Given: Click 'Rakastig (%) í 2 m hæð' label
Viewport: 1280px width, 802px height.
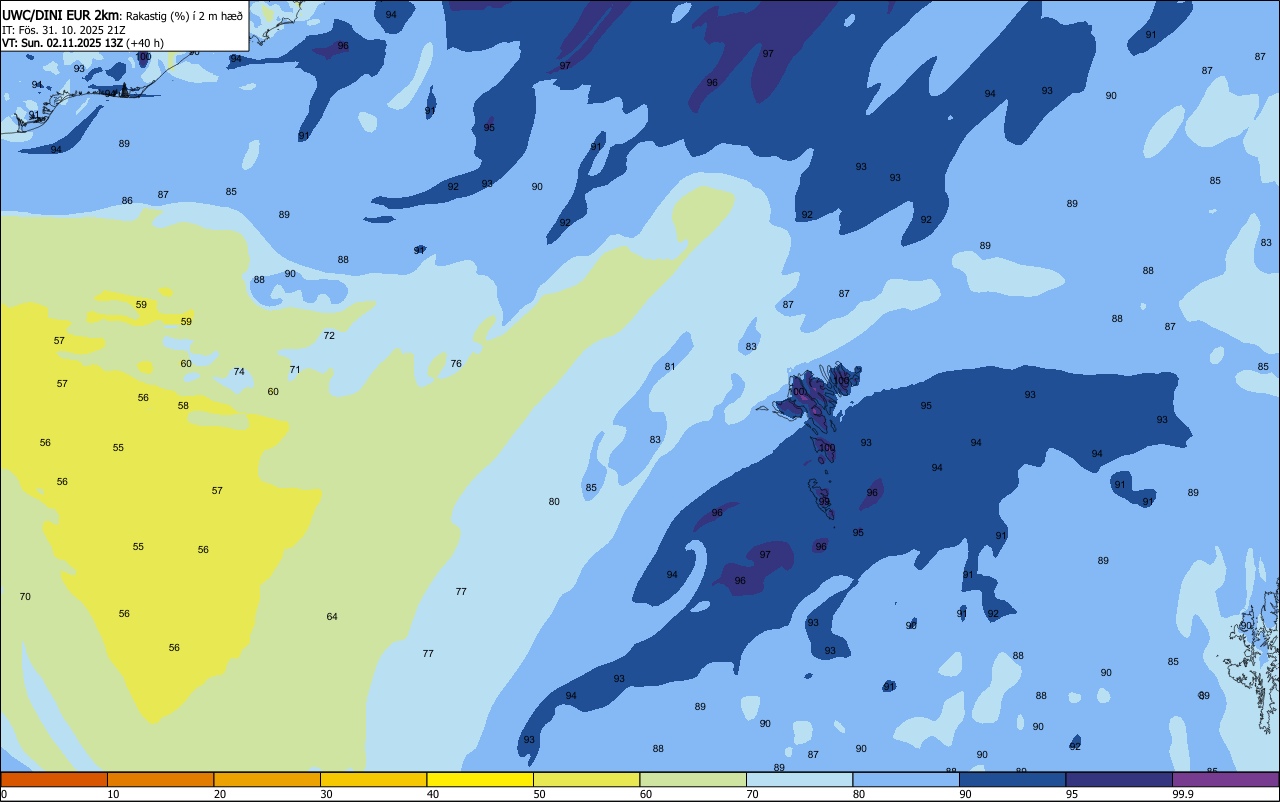Looking at the screenshot, I should (184, 16).
